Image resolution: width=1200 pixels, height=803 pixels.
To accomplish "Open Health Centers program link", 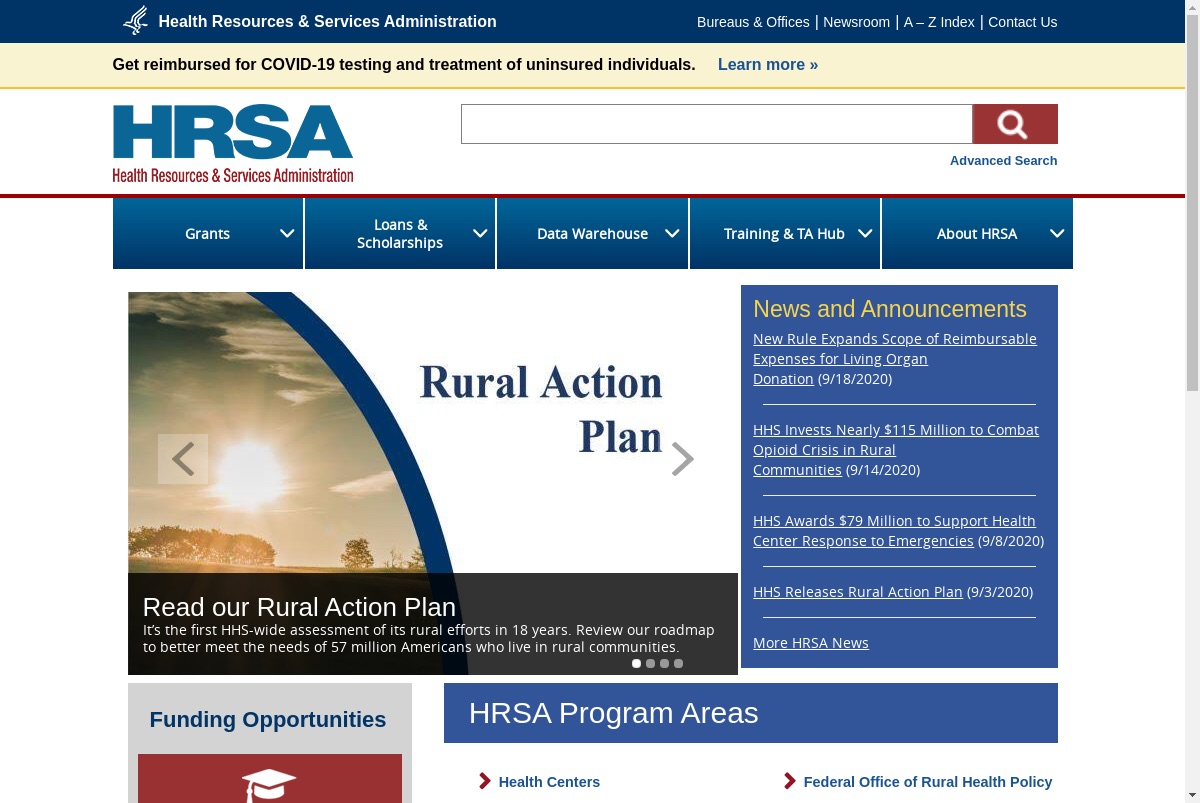I will pos(549,781).
